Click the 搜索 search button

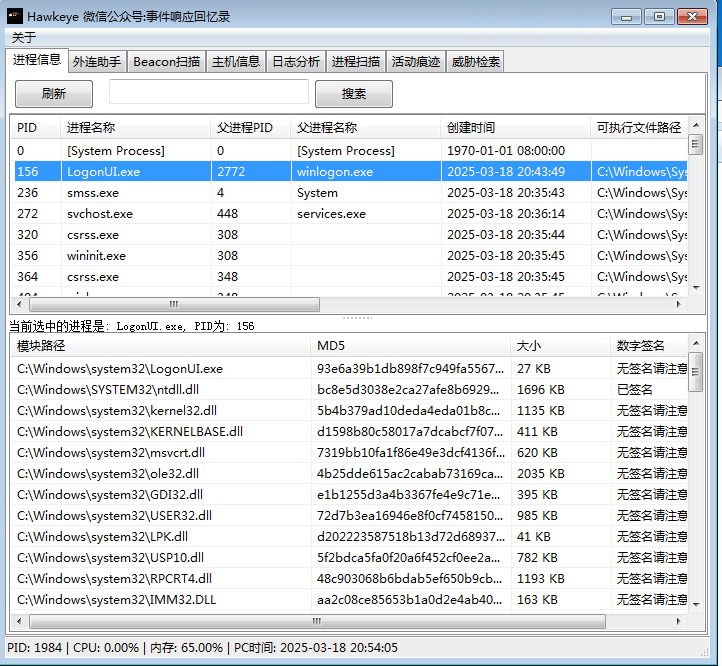point(354,94)
